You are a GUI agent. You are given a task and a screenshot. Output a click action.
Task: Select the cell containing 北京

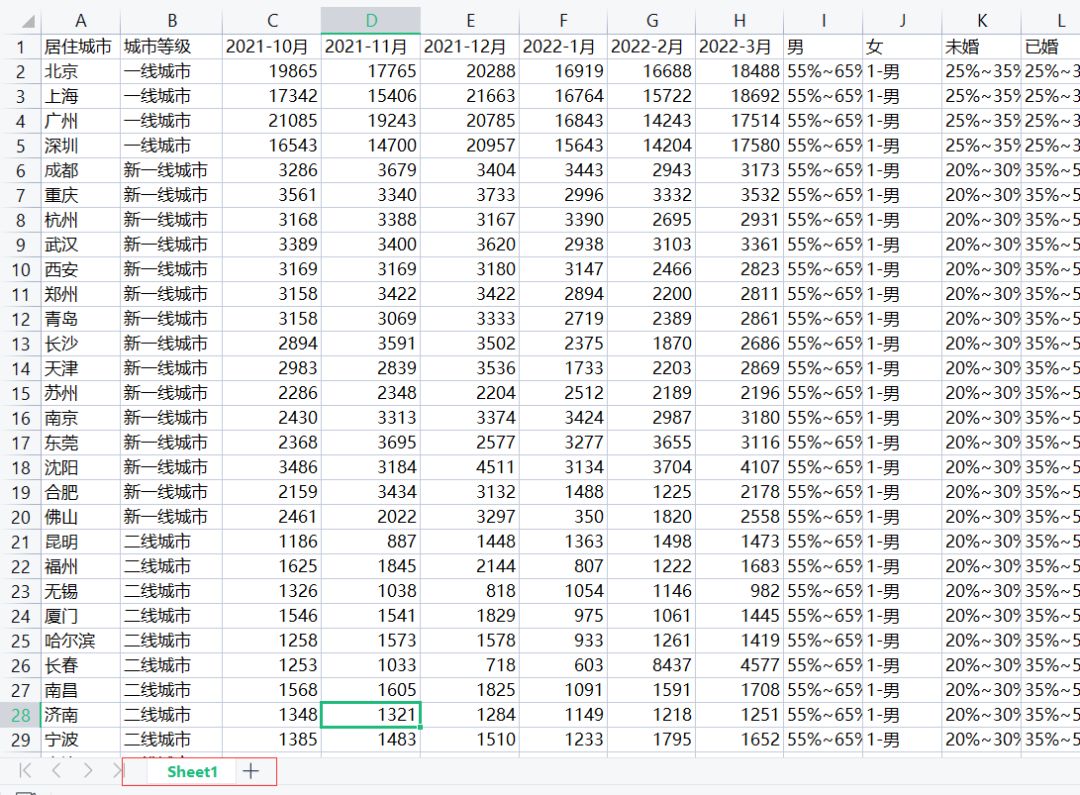tap(80, 72)
